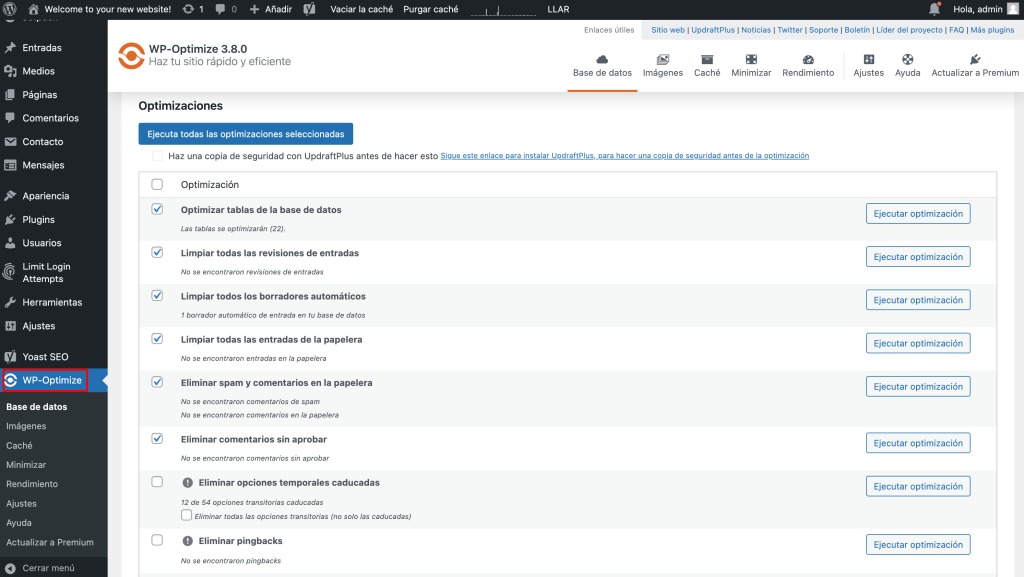Open the Más plugins link
This screenshot has width=1024, height=577.
pyautogui.click(x=992, y=30)
